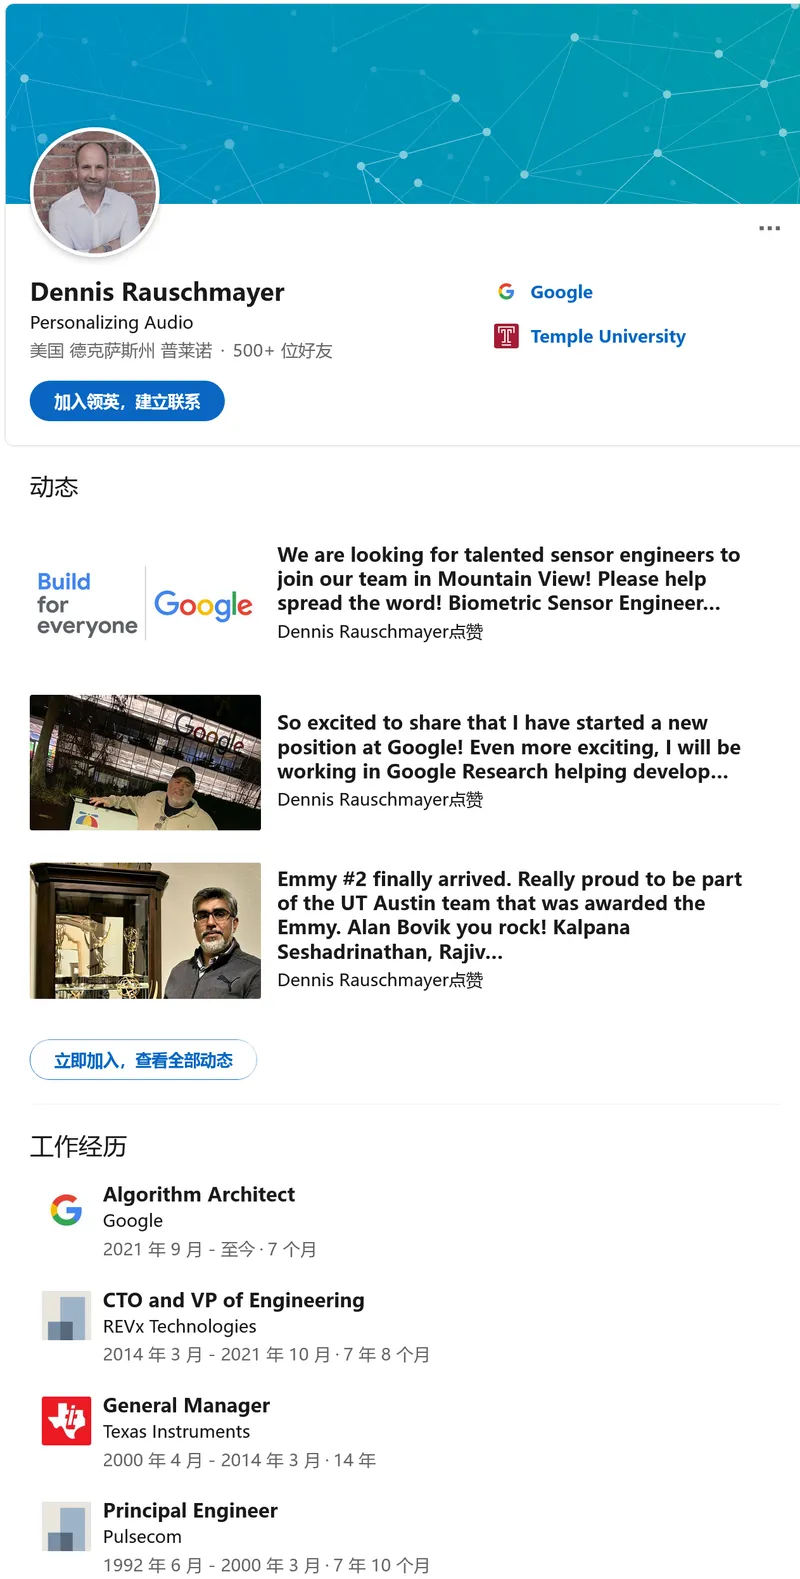
Task: Click the blue 加入领英，建立联系 button
Action: pos(127,401)
